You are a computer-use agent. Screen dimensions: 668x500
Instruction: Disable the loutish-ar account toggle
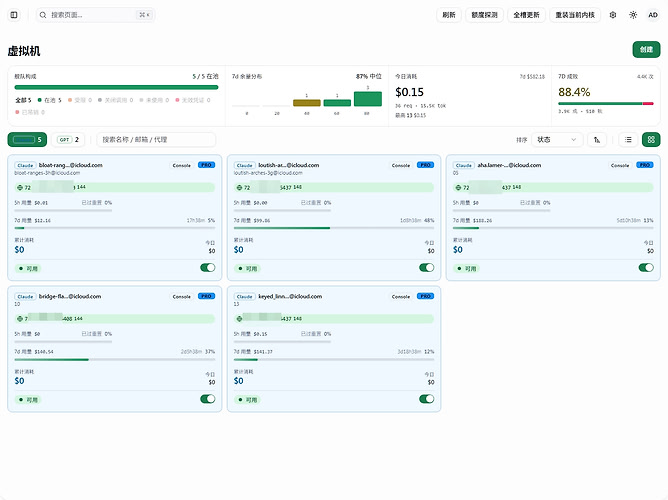click(x=426, y=267)
